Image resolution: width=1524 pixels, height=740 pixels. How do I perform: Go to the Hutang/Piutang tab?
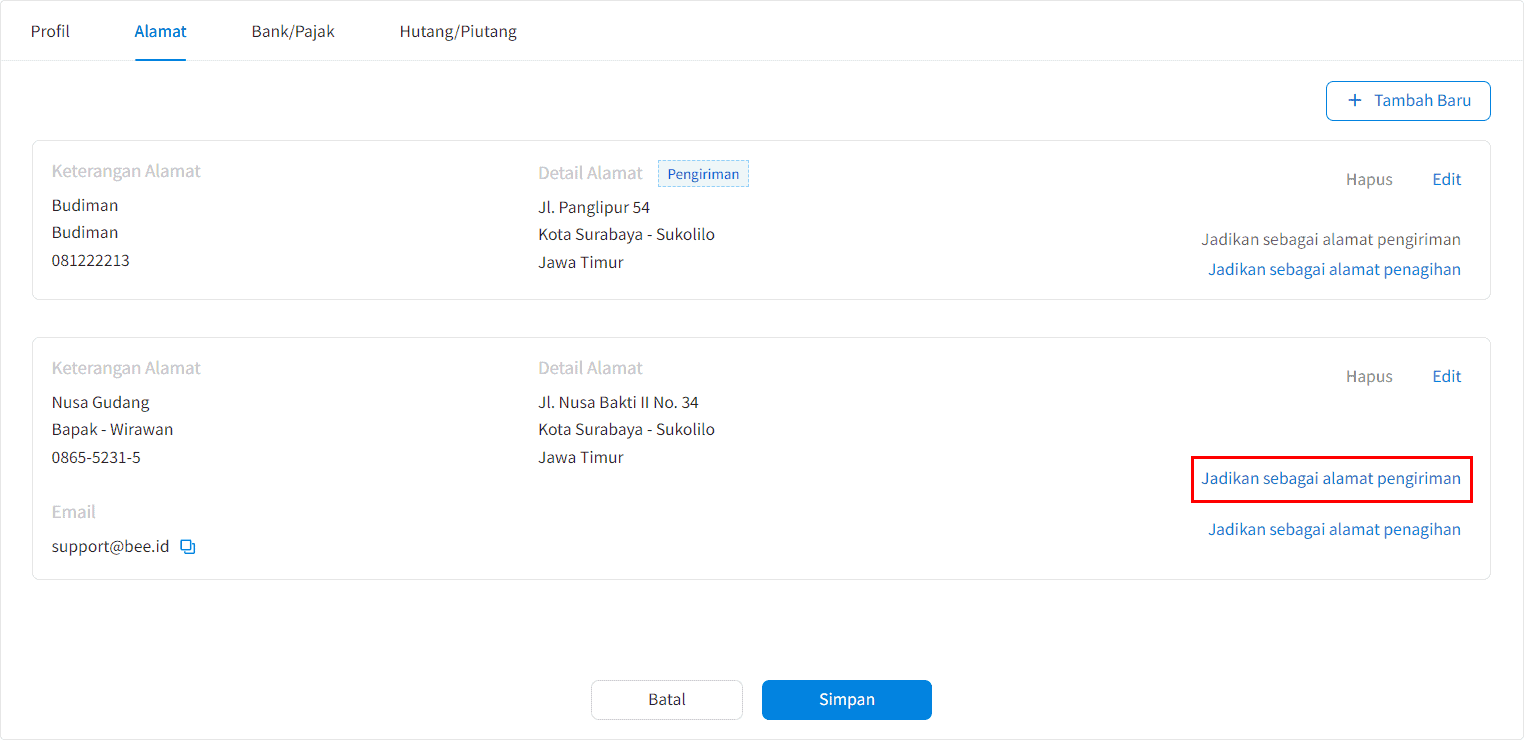click(458, 31)
